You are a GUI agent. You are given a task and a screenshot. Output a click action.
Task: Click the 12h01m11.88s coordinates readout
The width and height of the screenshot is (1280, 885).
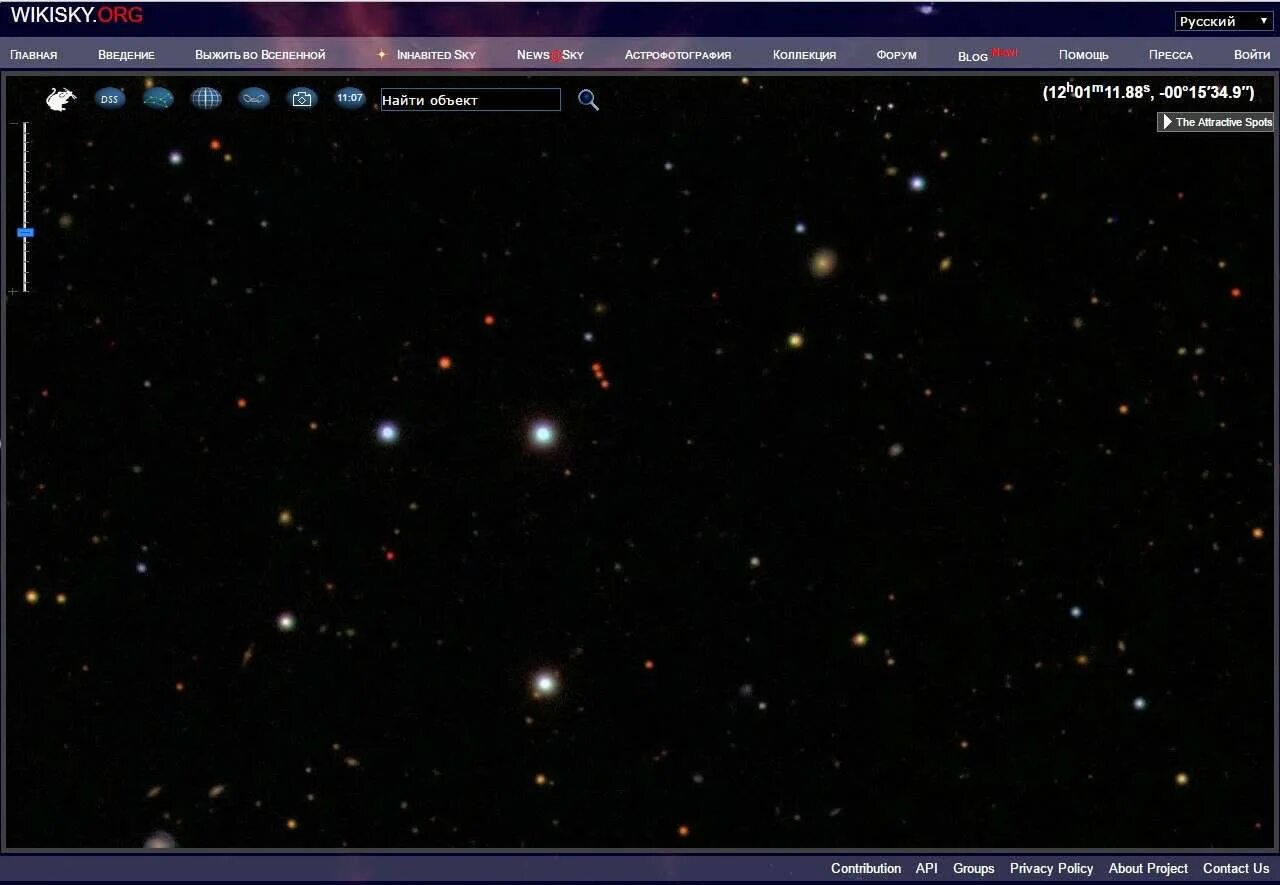coord(1148,92)
